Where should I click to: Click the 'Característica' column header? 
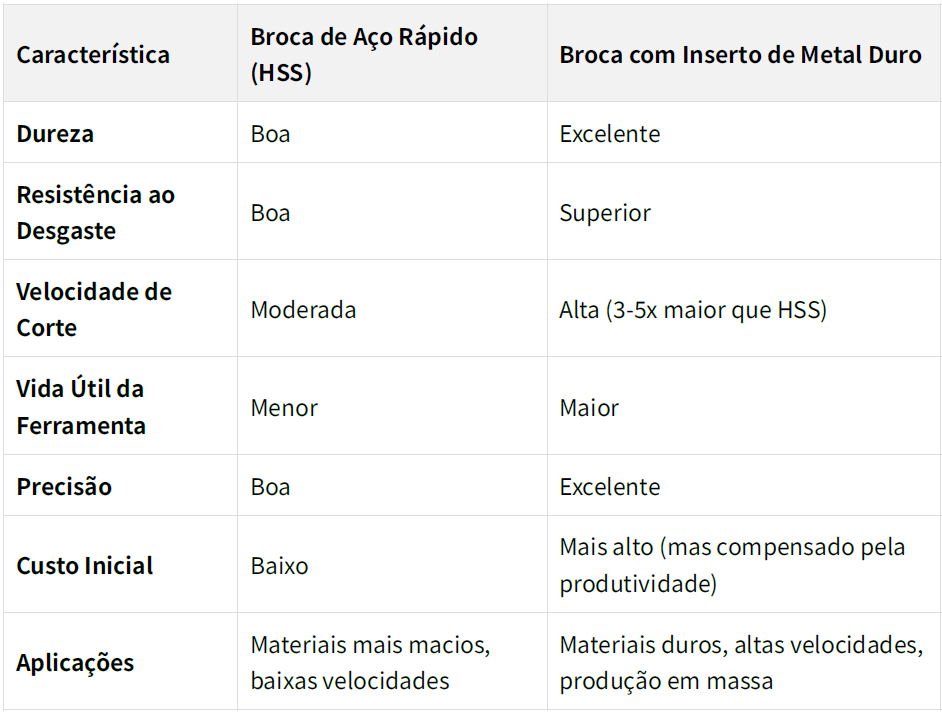point(93,55)
